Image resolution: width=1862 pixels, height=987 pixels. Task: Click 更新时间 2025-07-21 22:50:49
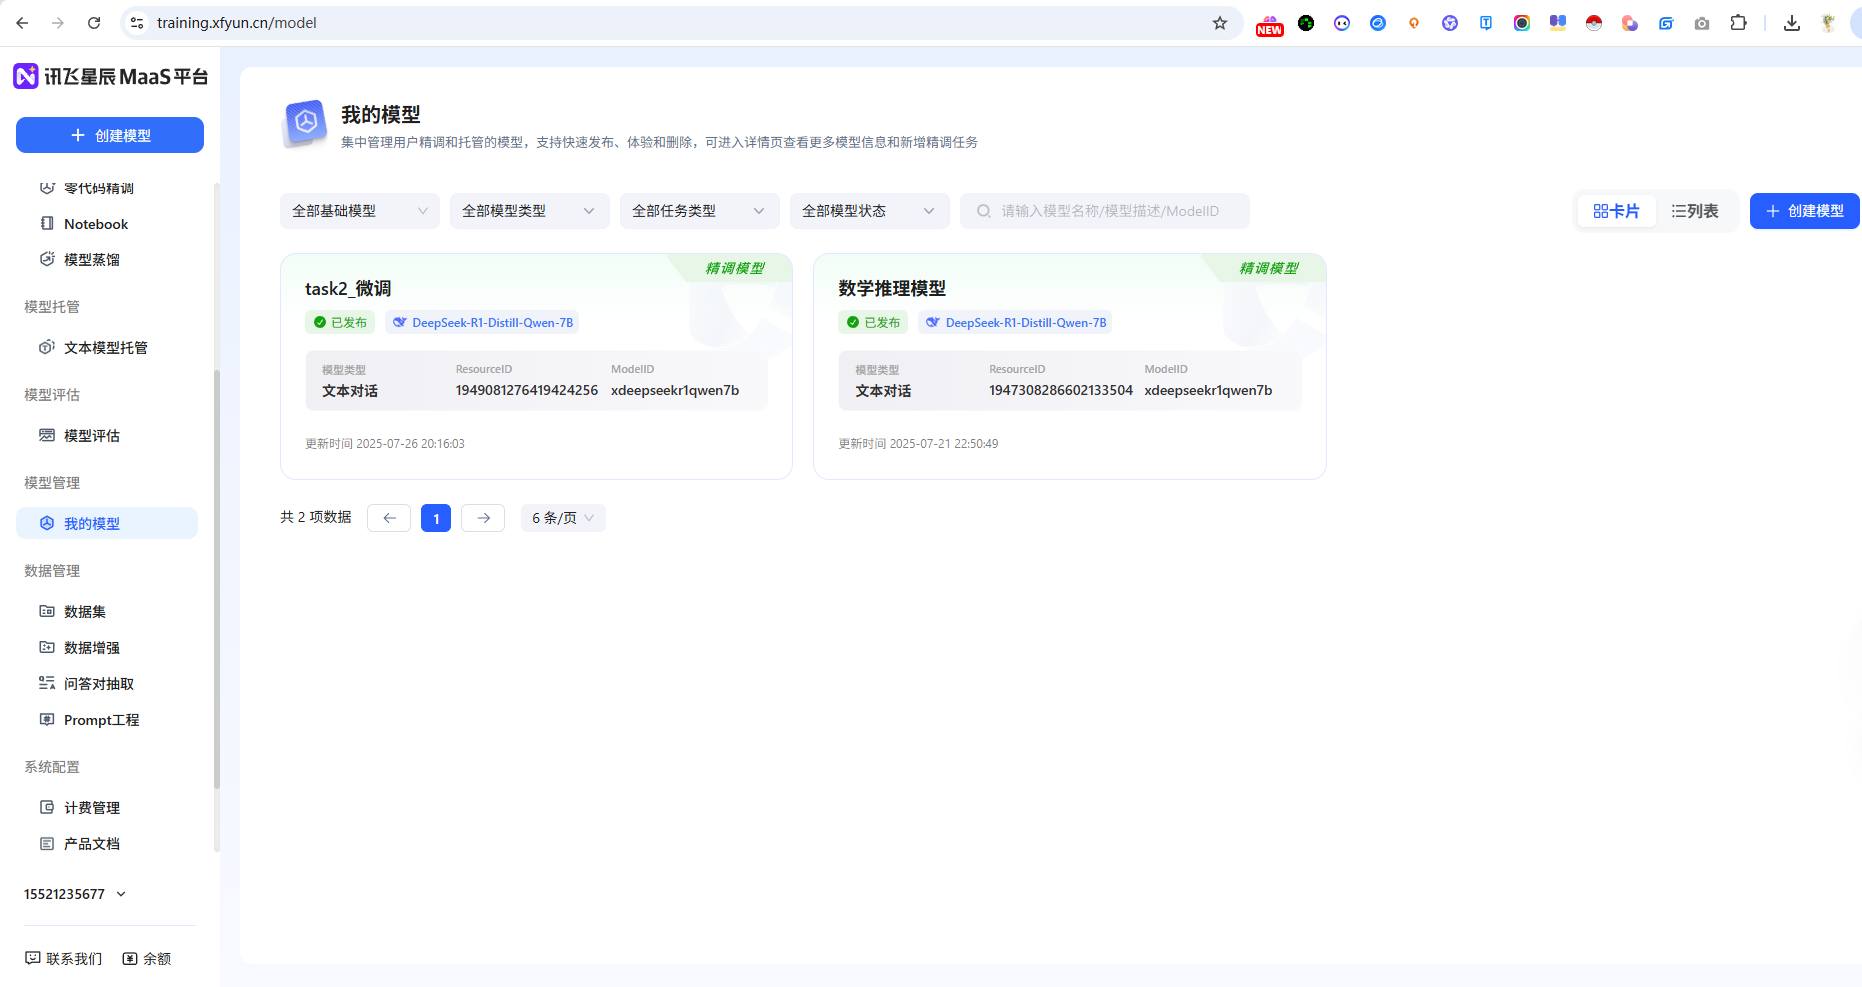(x=918, y=444)
